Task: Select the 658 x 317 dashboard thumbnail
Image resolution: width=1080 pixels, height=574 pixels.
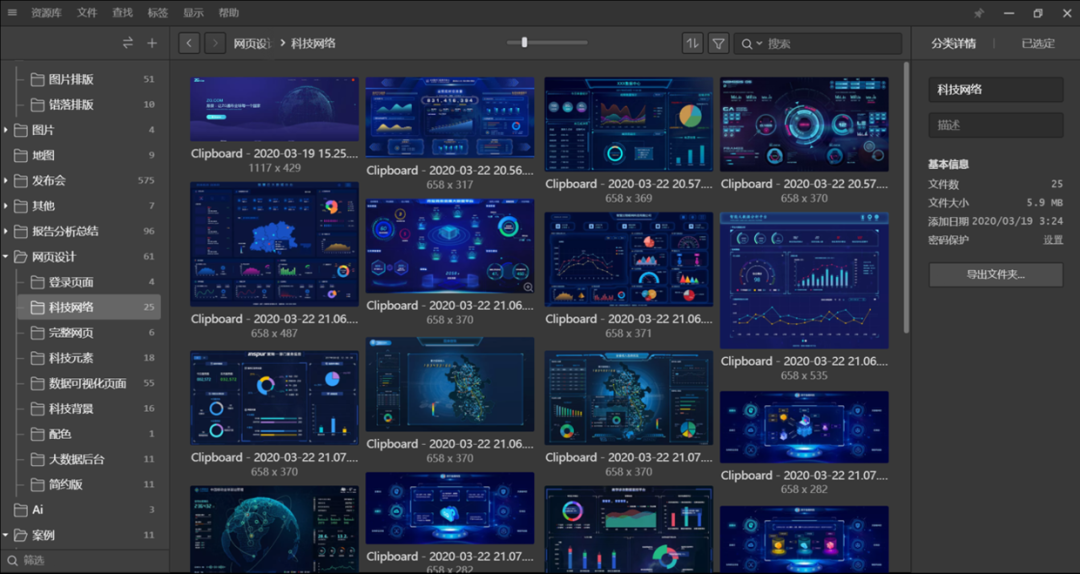Action: coord(450,117)
